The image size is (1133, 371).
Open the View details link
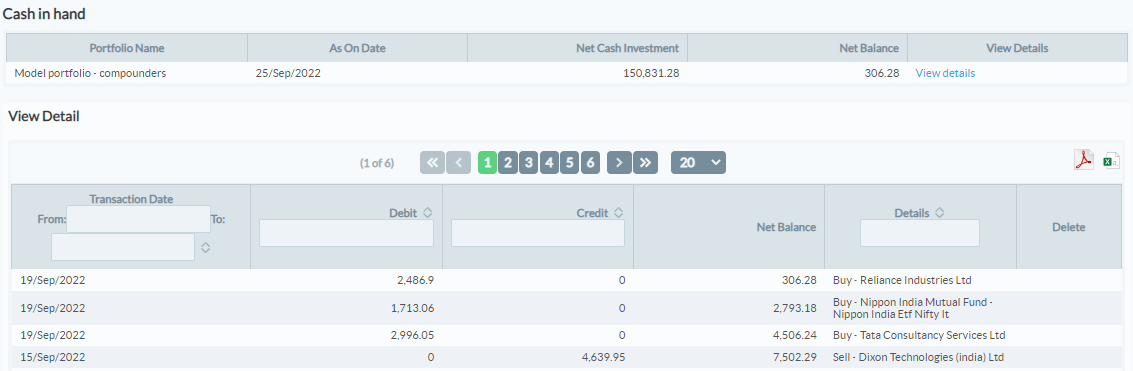point(945,73)
